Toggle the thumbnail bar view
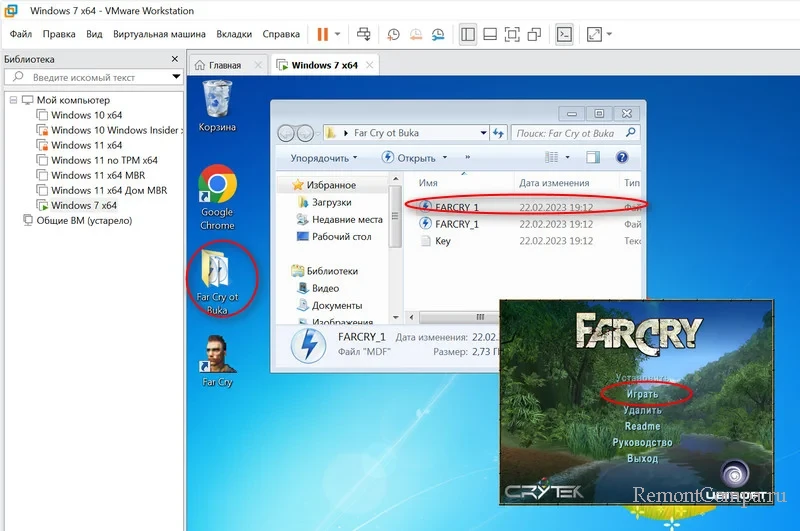Screen dimensions: 800x531 pos(490,34)
